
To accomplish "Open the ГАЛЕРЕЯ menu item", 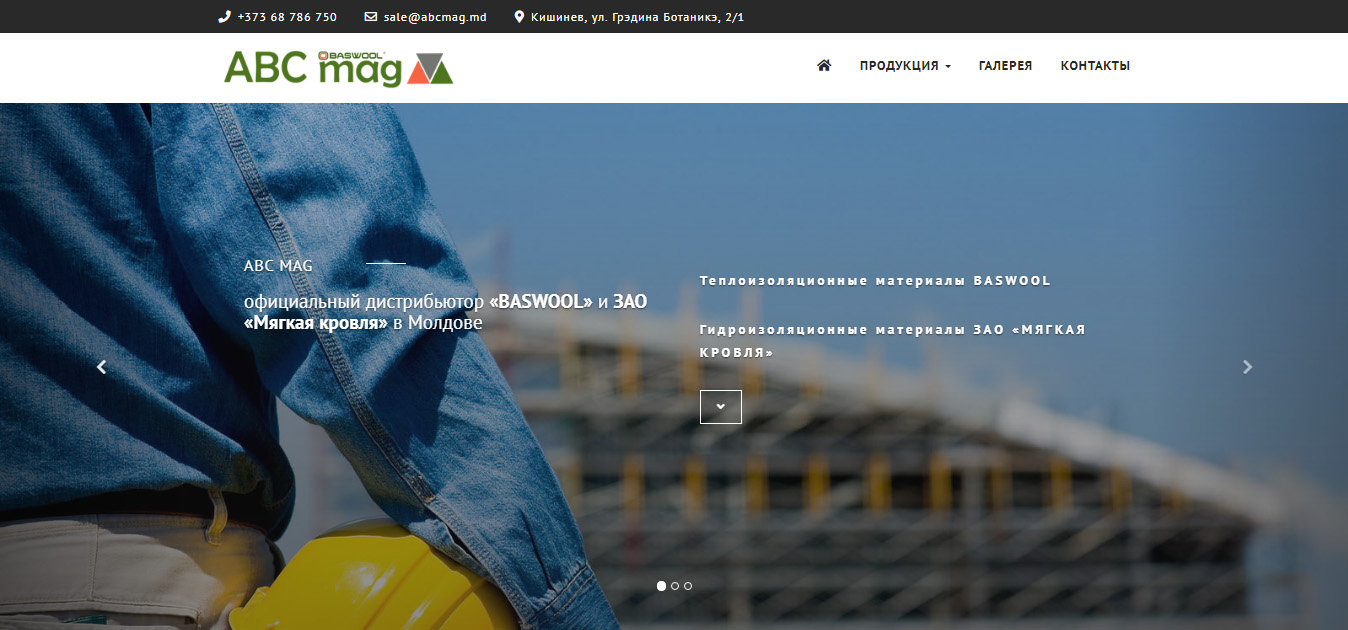I will [1005, 66].
